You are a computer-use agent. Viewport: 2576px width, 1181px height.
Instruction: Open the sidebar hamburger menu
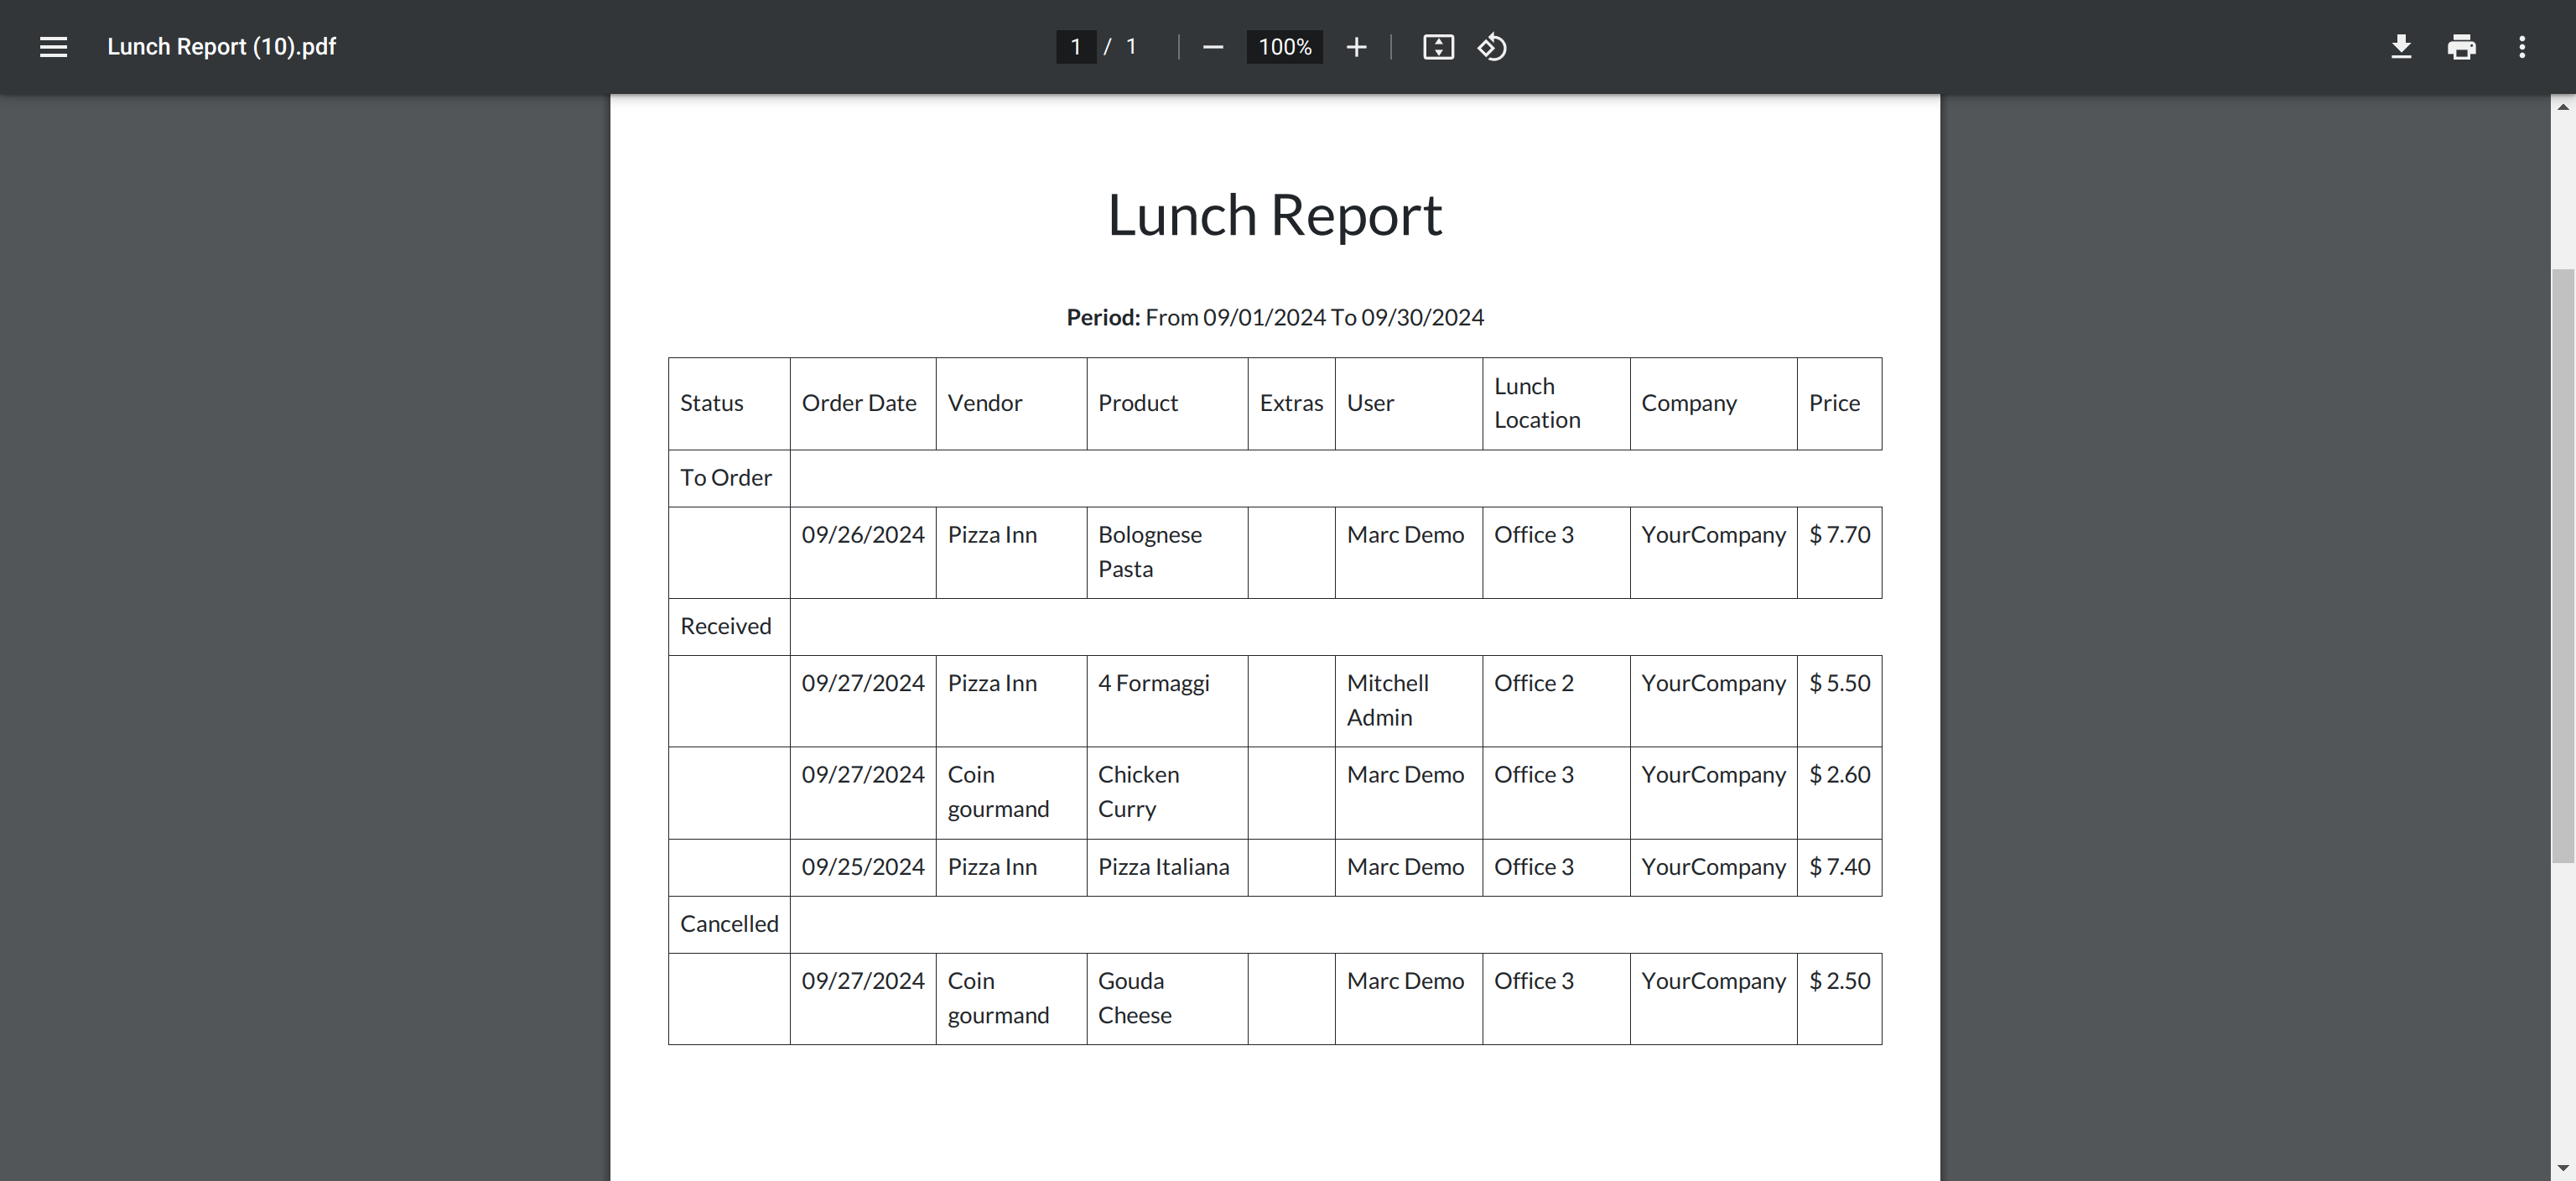tap(53, 47)
